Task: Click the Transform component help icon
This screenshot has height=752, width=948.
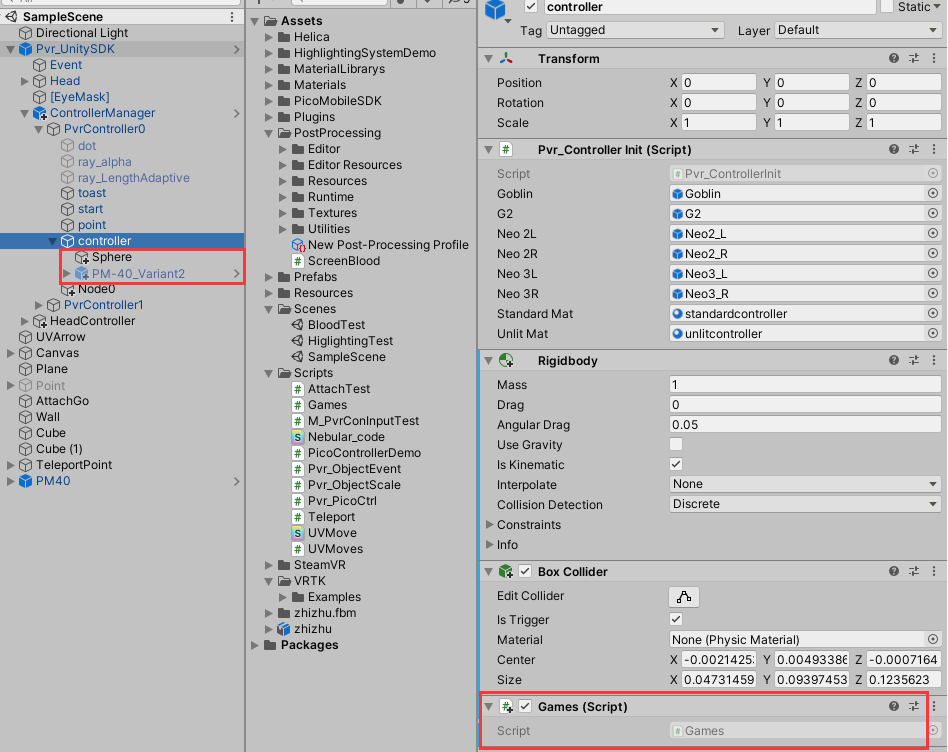Action: 894,58
